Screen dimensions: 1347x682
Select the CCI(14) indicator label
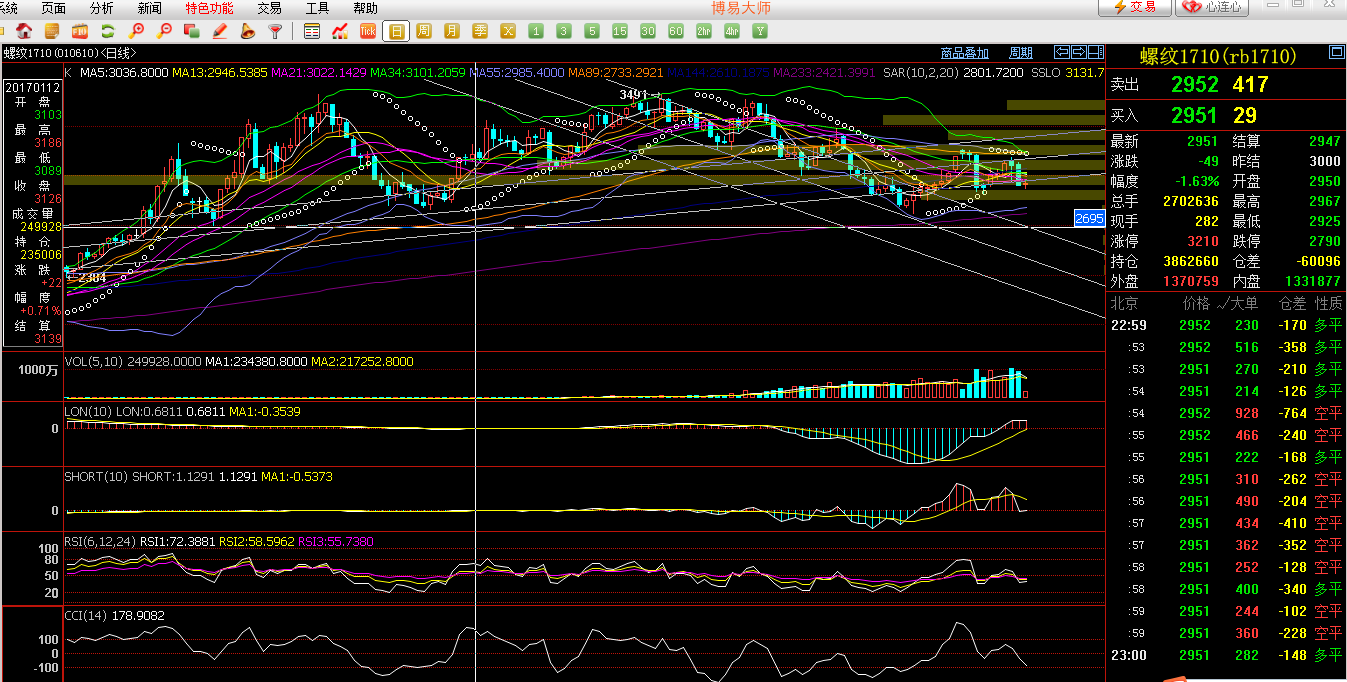click(x=86, y=616)
